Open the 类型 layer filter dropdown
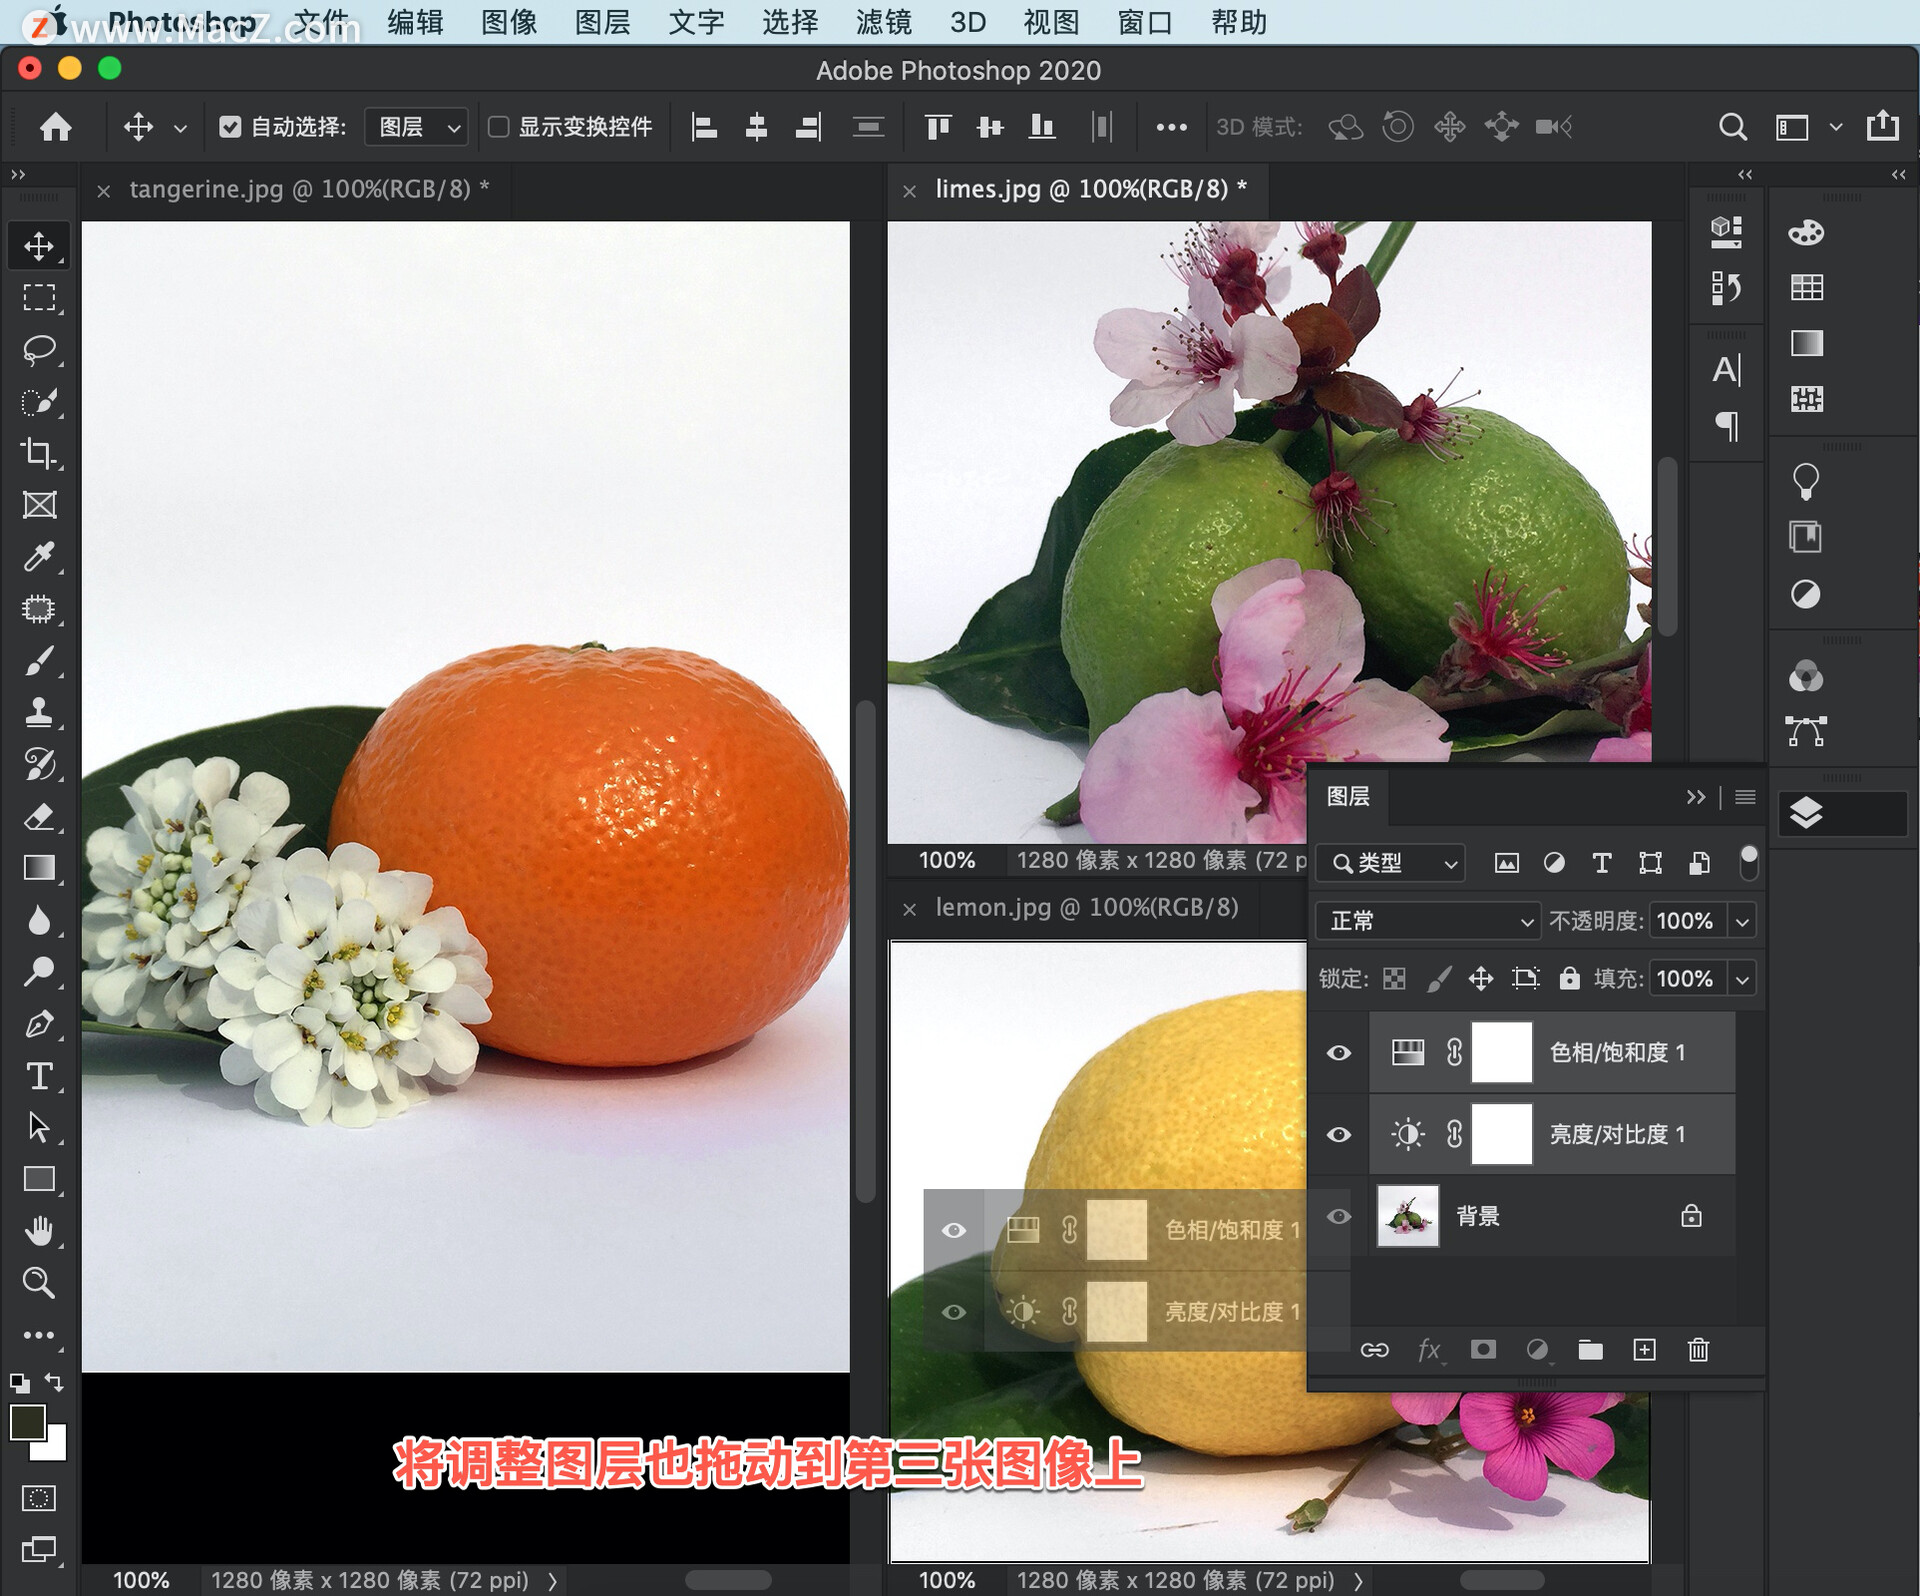The image size is (1920, 1596). (1391, 863)
